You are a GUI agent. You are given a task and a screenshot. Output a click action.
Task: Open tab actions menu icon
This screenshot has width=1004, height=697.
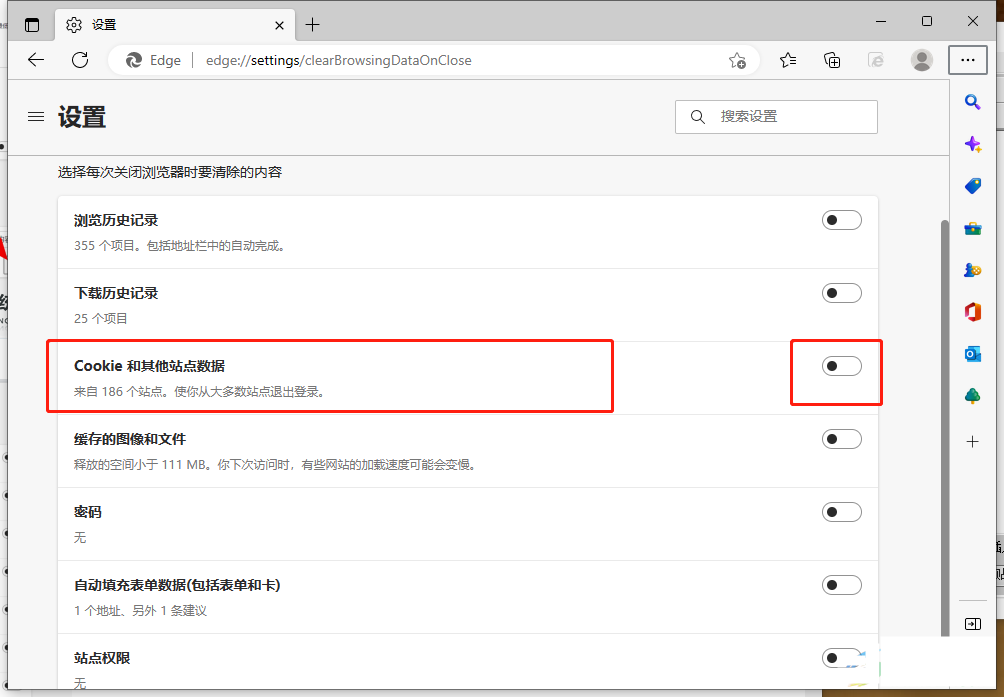31,25
